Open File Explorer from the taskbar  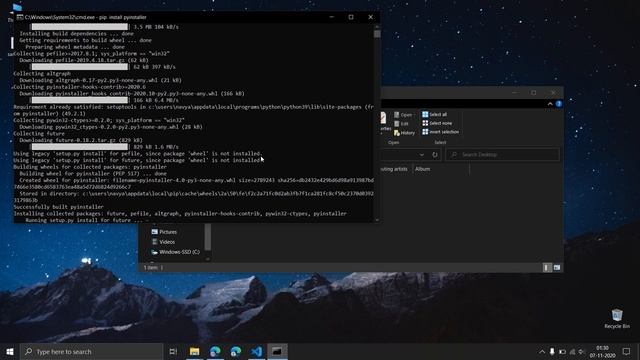click(194, 351)
